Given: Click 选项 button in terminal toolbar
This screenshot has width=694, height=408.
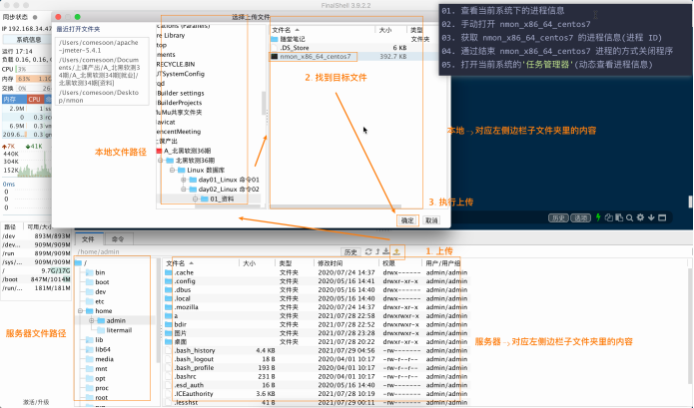Looking at the screenshot, I should 580,218.
